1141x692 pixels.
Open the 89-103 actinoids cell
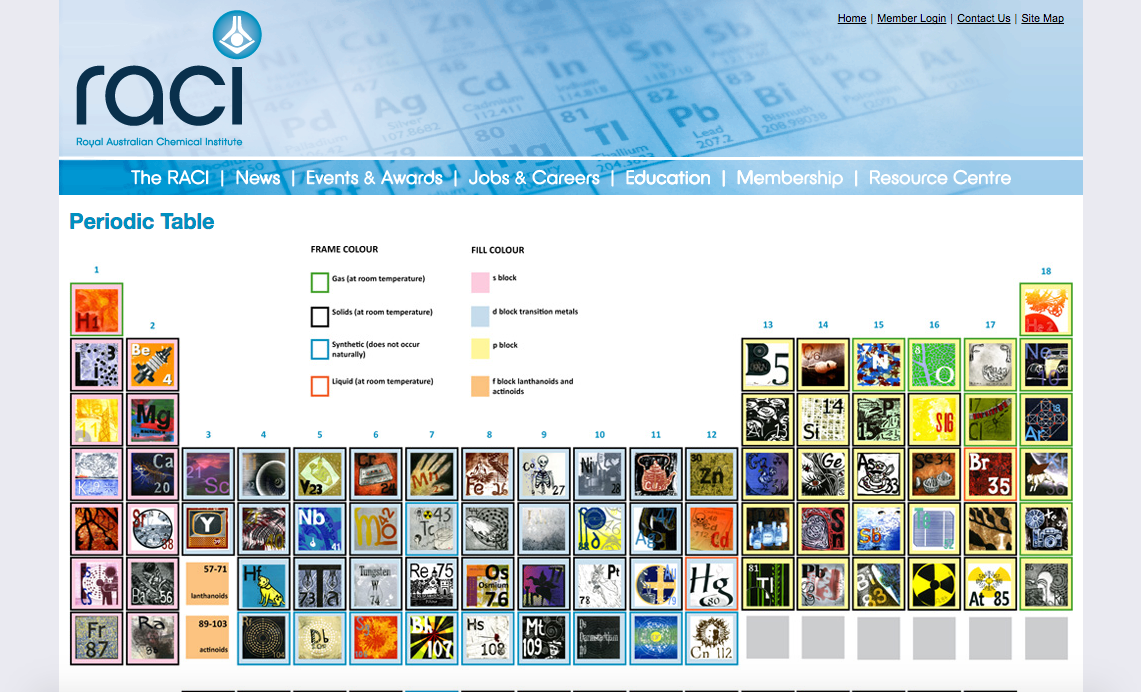[x=207, y=638]
